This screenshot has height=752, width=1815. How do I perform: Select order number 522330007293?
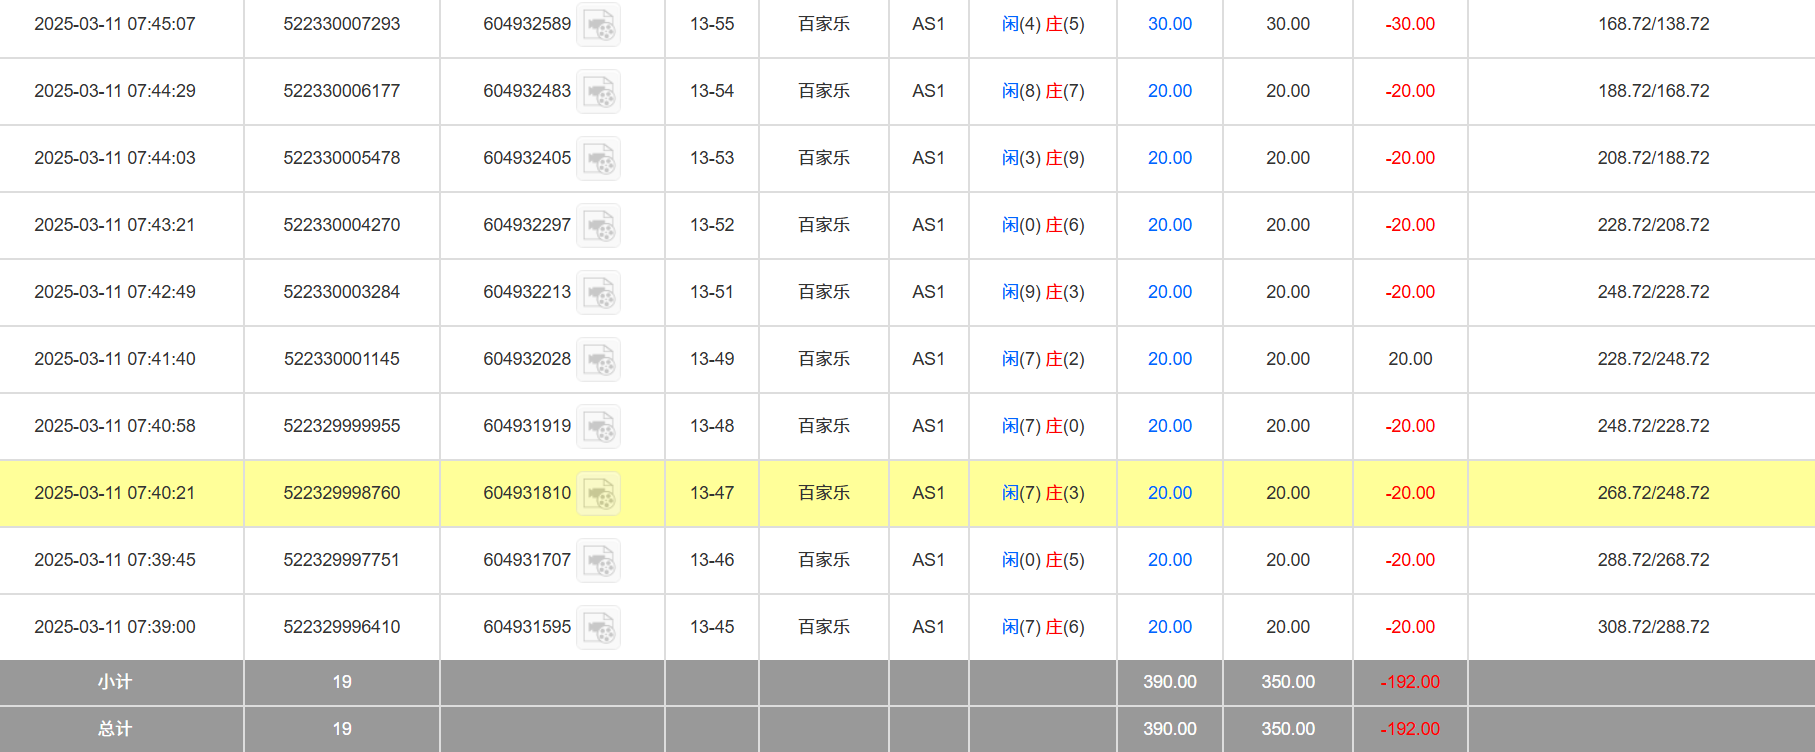341,24
